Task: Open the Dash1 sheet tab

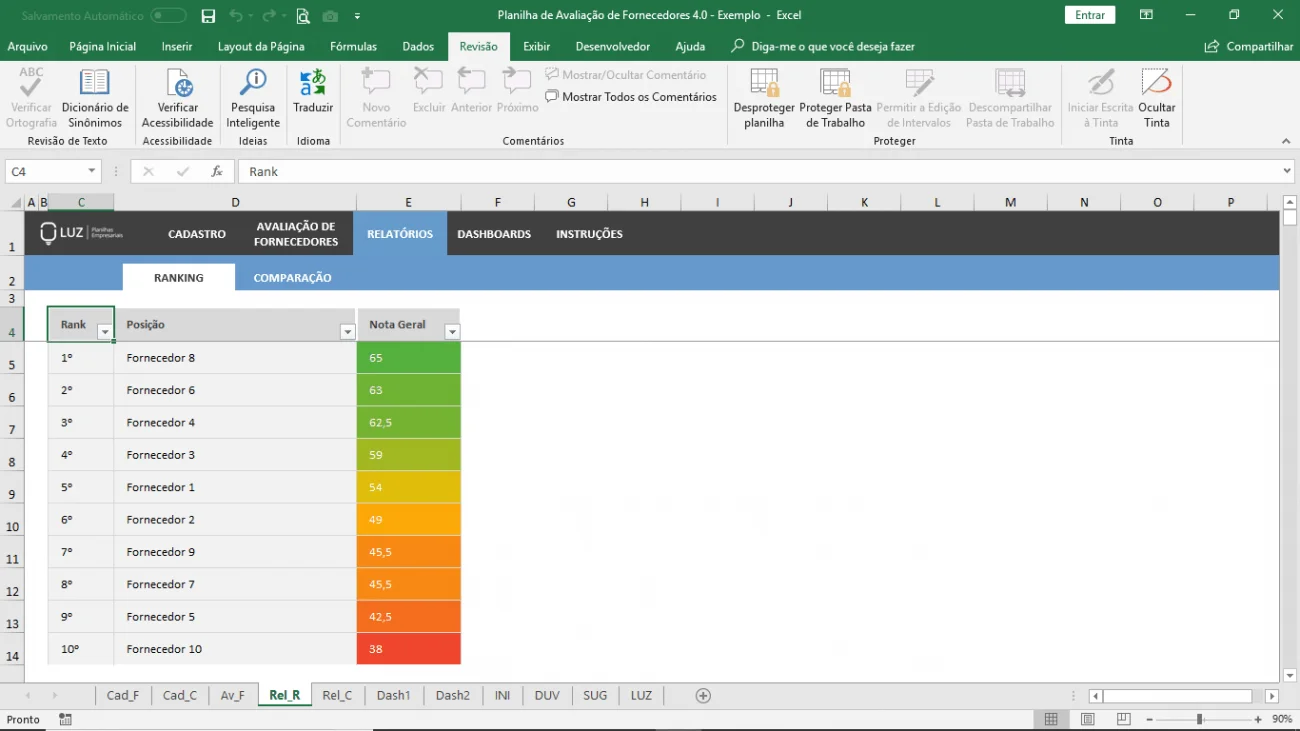Action: pyautogui.click(x=394, y=696)
